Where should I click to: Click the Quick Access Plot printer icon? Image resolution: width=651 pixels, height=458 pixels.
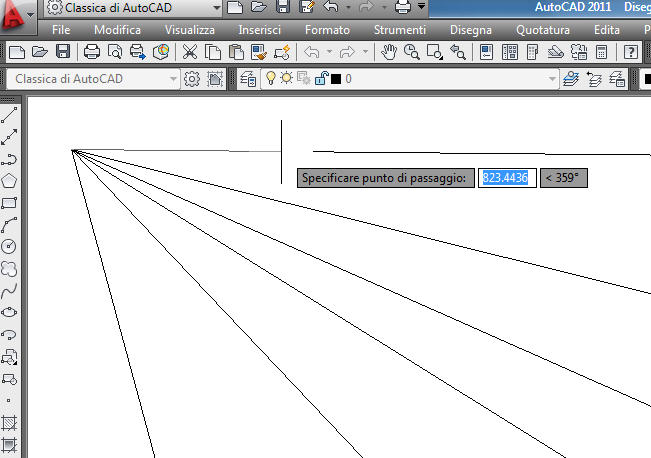(x=402, y=7)
